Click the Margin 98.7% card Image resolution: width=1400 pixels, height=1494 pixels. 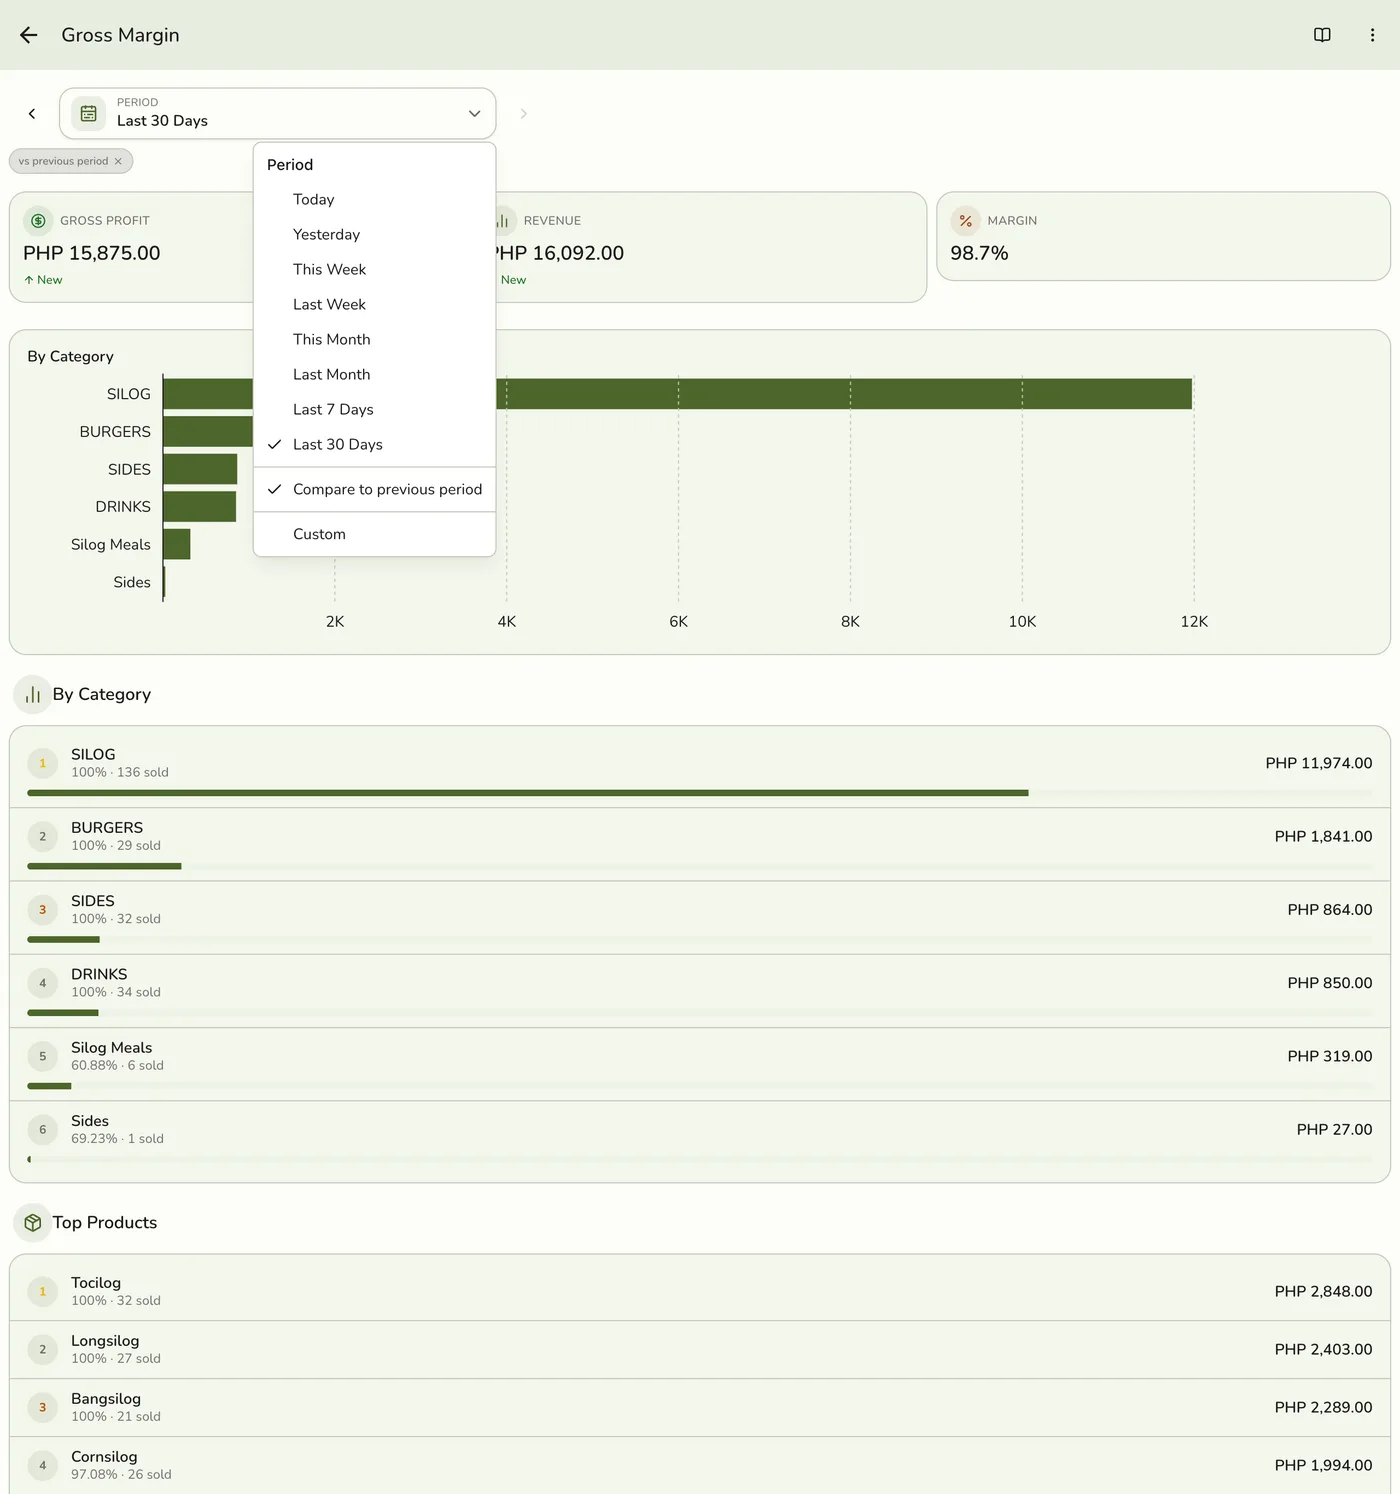tap(1163, 237)
